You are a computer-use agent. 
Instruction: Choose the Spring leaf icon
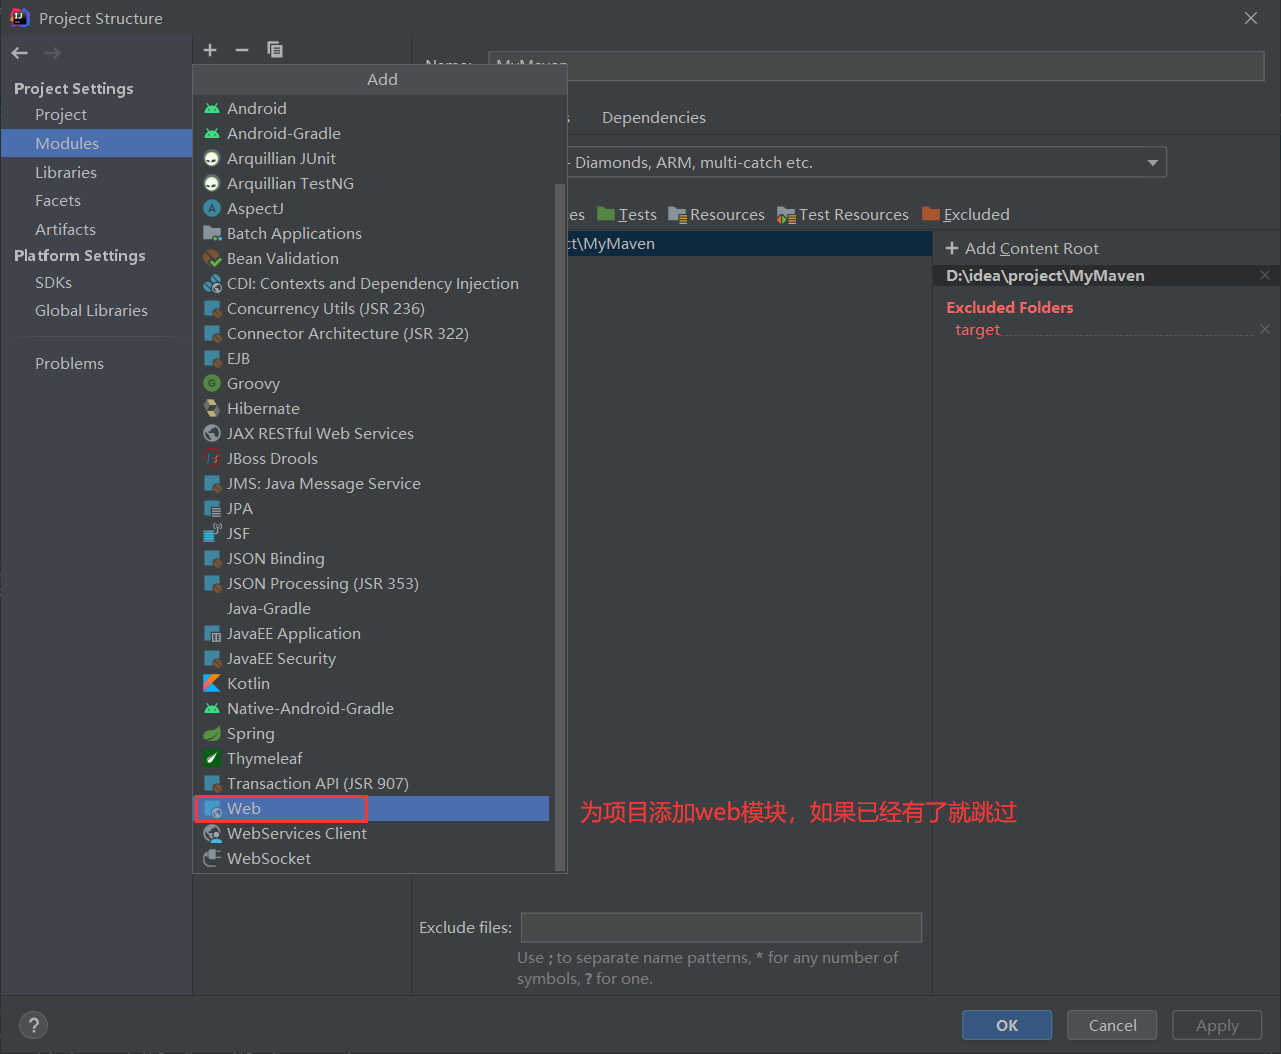pyautogui.click(x=212, y=733)
